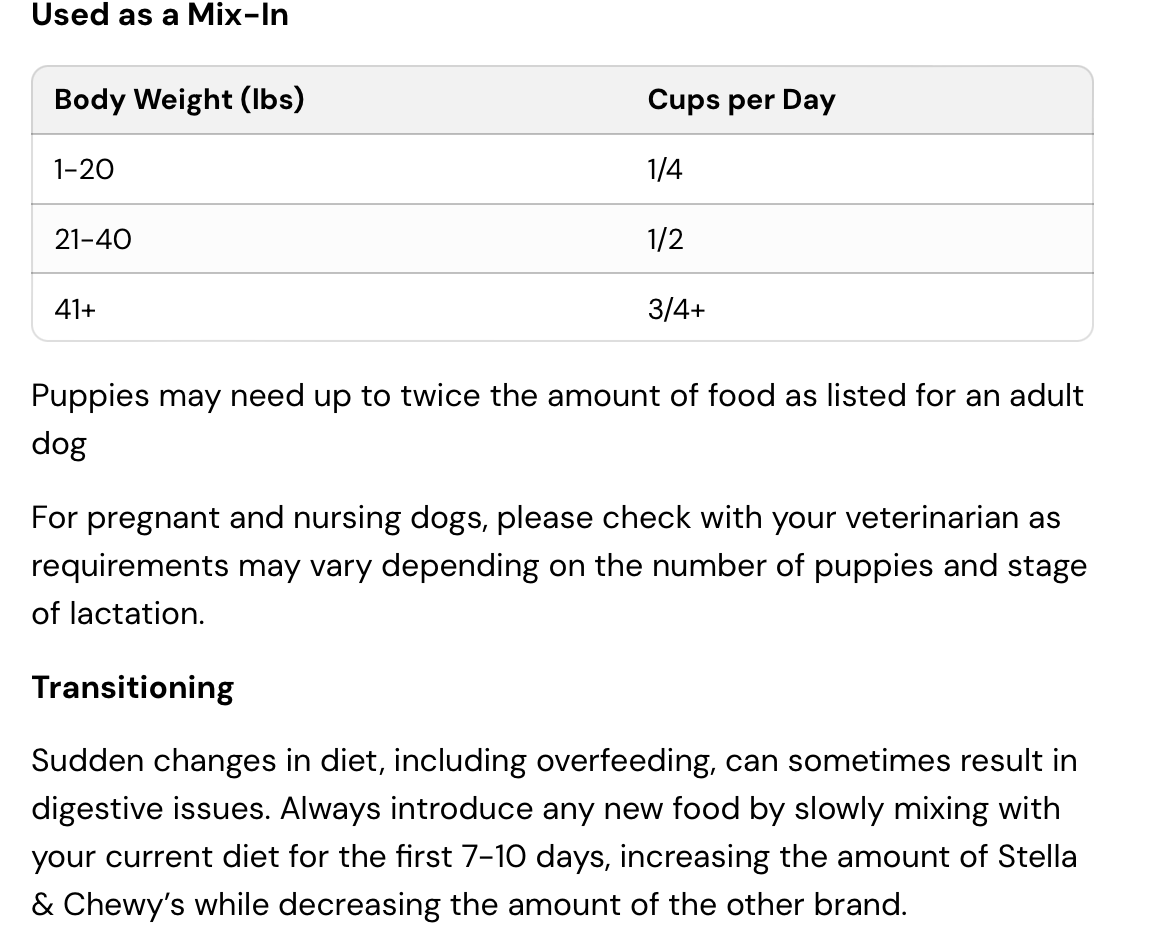This screenshot has height=952, width=1154.
Task: Click the "3/4+" cups value cell
Action: [676, 310]
